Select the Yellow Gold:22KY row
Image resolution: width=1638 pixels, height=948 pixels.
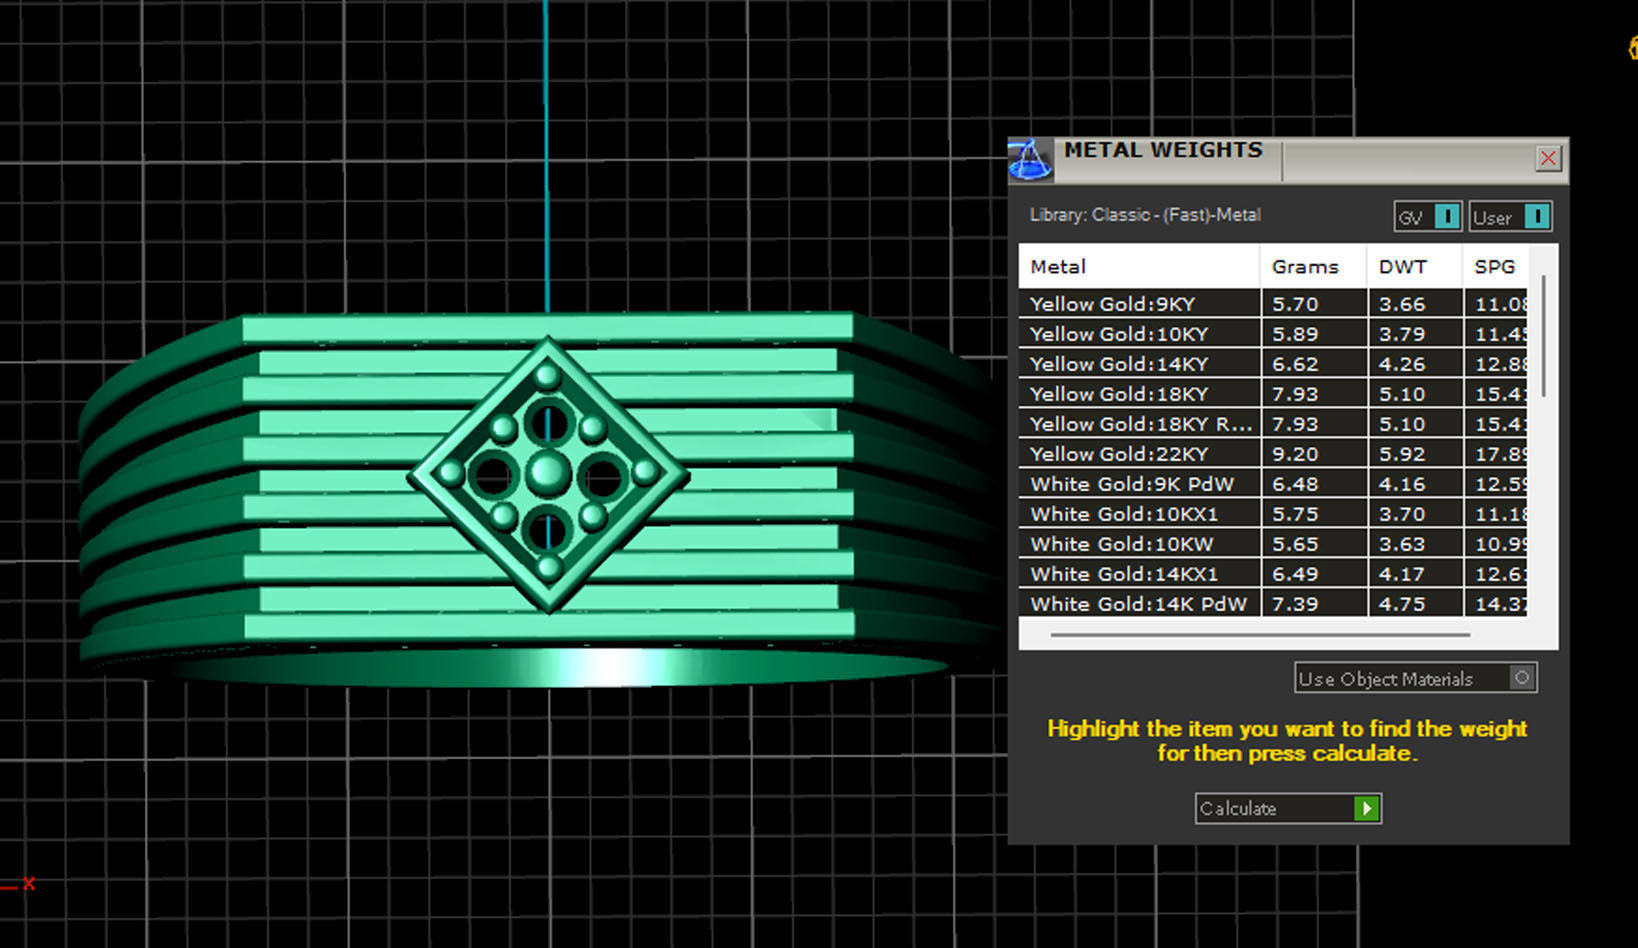1273,454
